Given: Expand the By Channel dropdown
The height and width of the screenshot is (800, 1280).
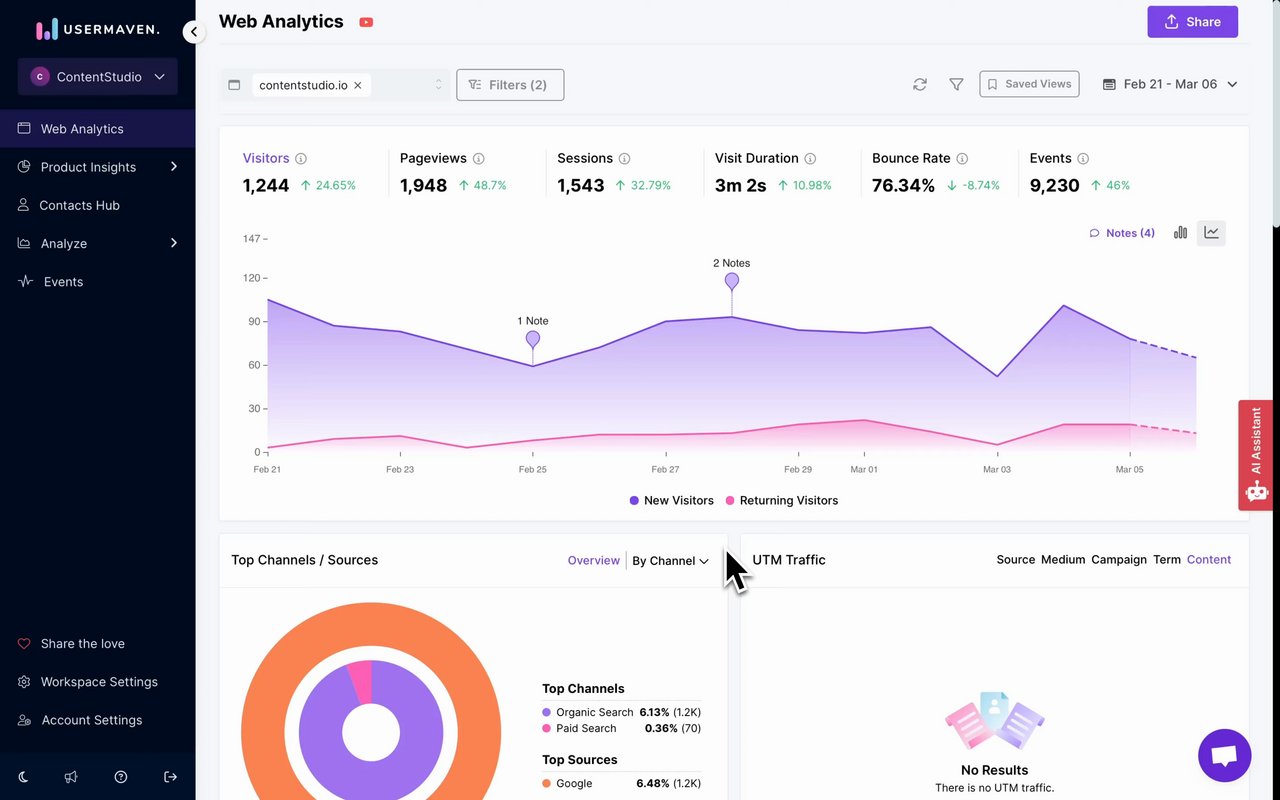Looking at the screenshot, I should pos(670,561).
